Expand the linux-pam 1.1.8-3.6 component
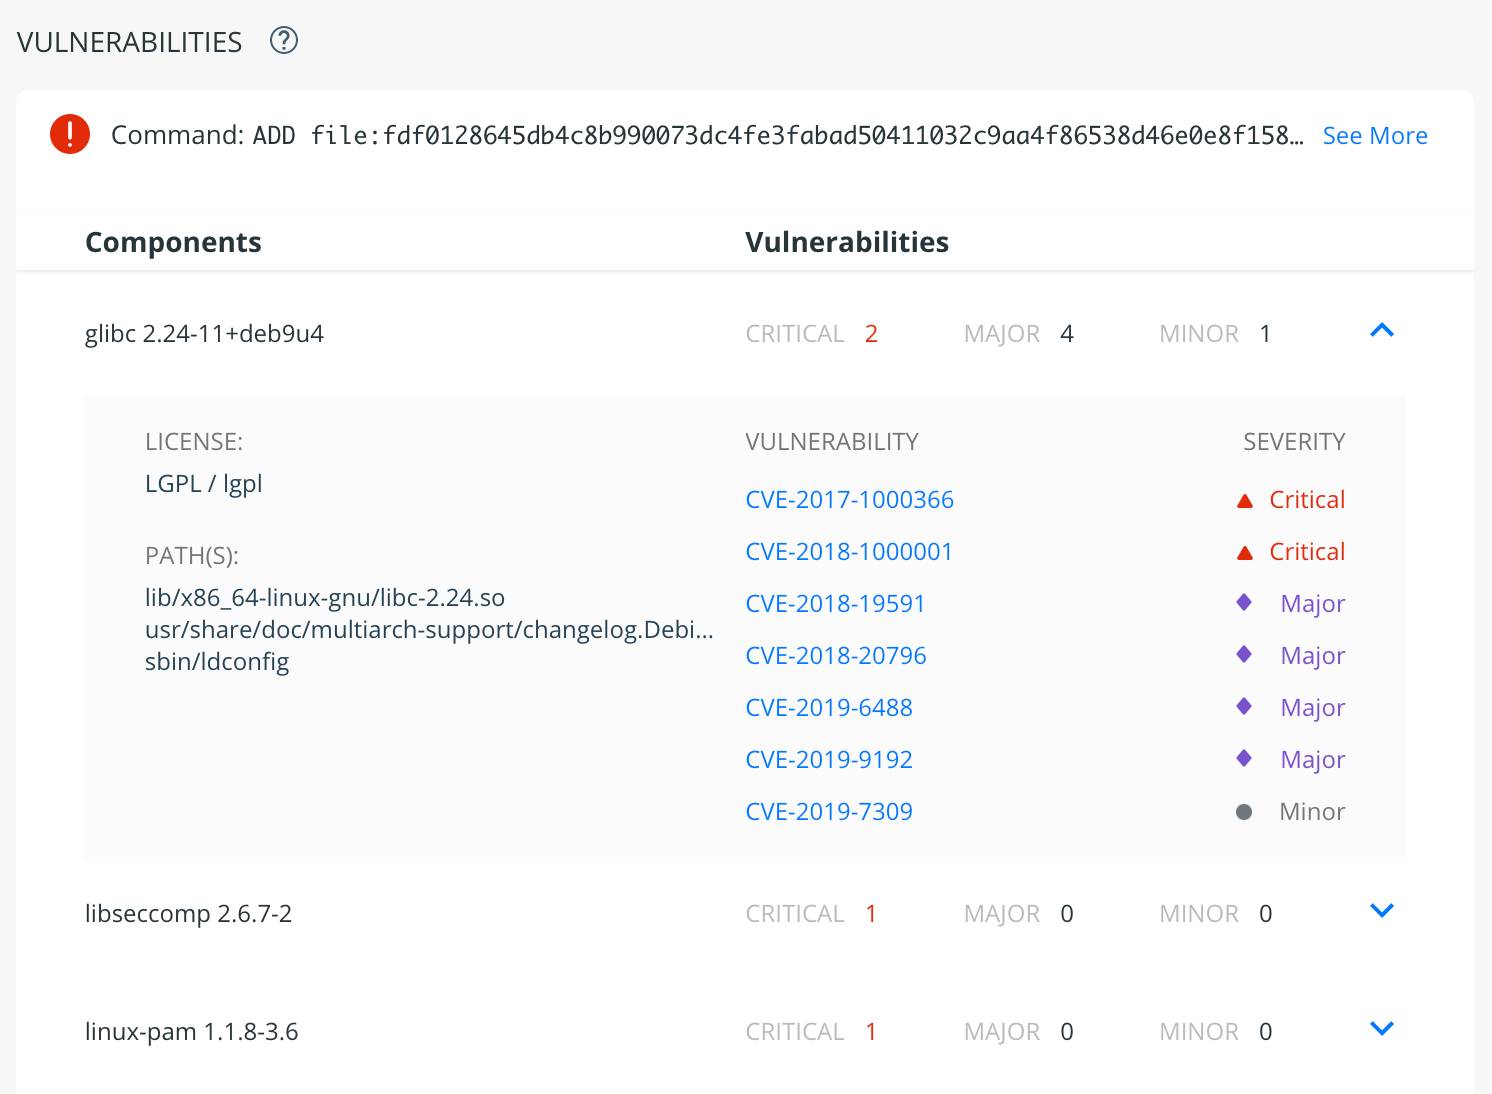The width and height of the screenshot is (1492, 1094). (x=1381, y=1029)
